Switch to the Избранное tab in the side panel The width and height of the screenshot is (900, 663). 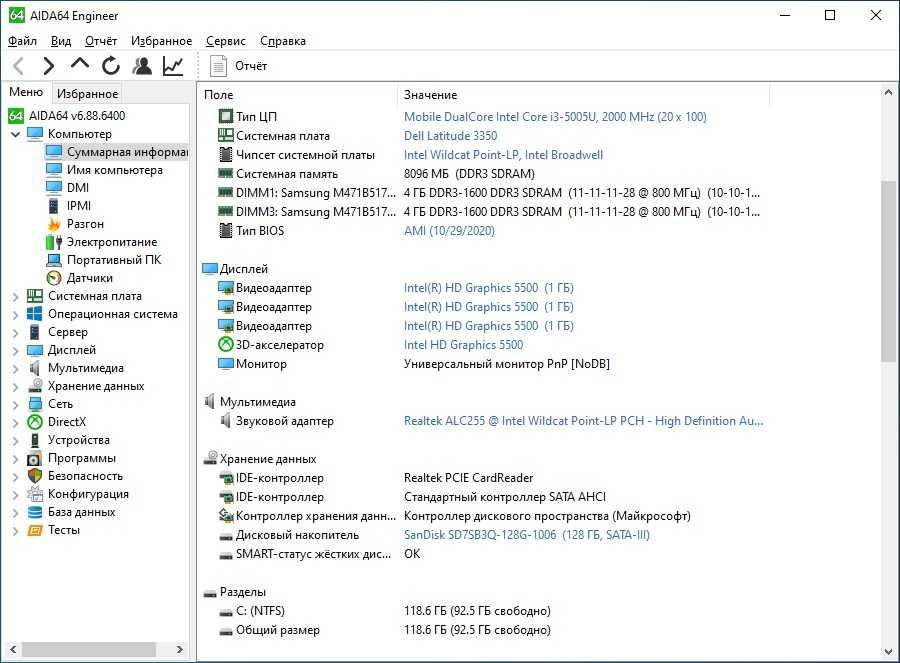(87, 94)
